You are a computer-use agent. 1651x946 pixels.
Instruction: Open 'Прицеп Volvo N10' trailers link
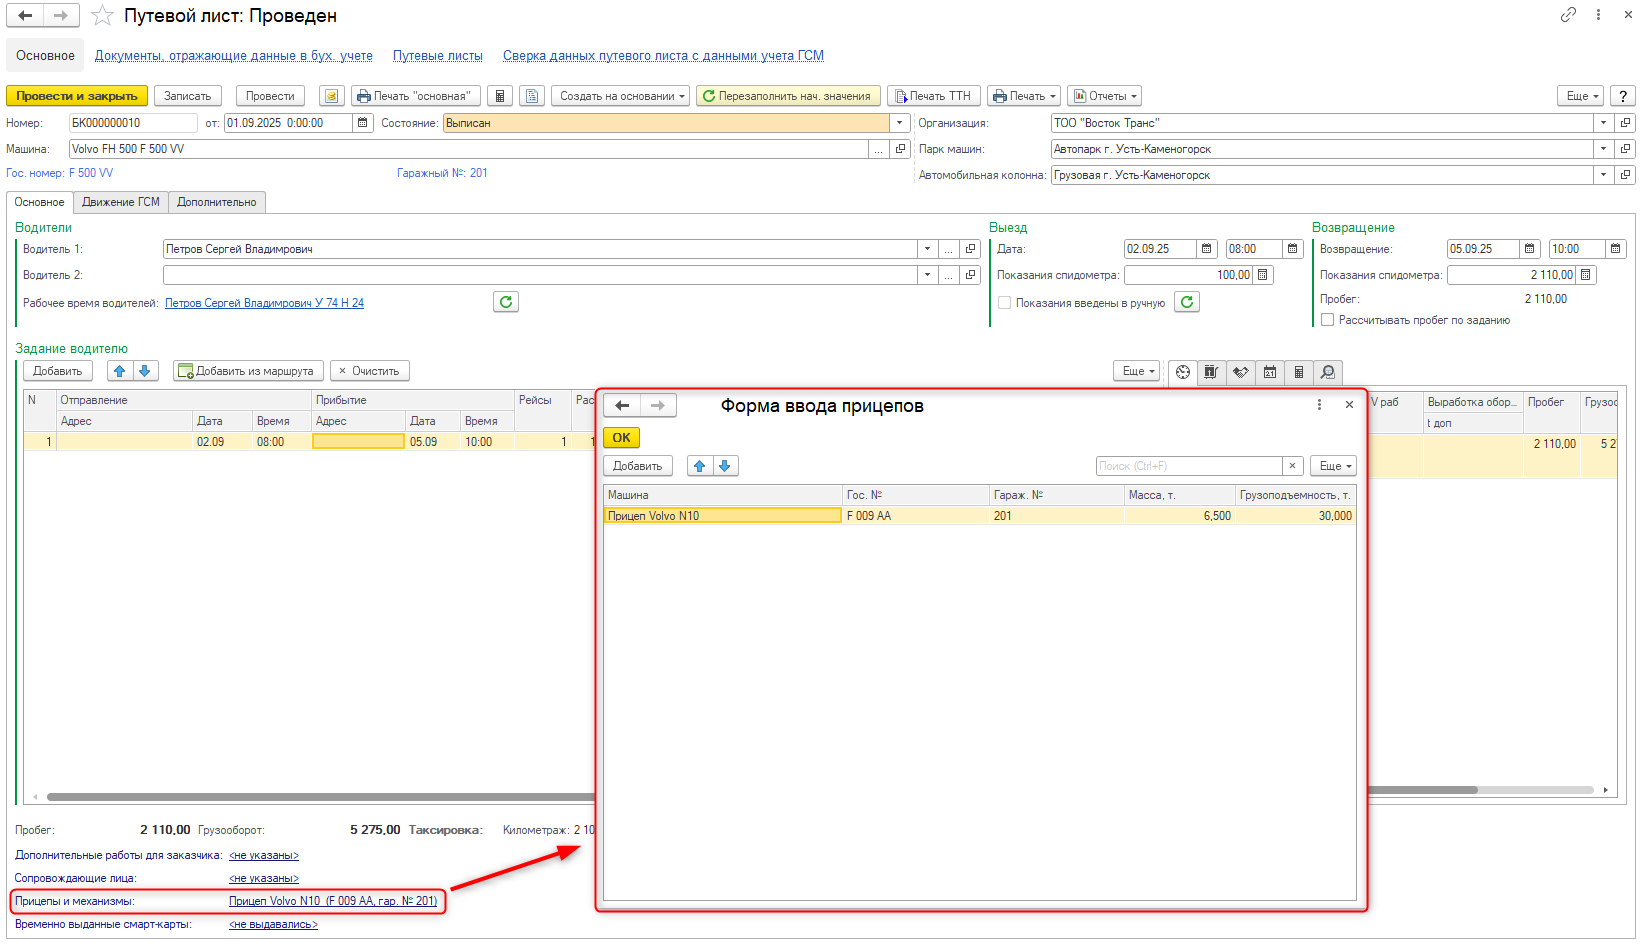pyautogui.click(x=332, y=901)
